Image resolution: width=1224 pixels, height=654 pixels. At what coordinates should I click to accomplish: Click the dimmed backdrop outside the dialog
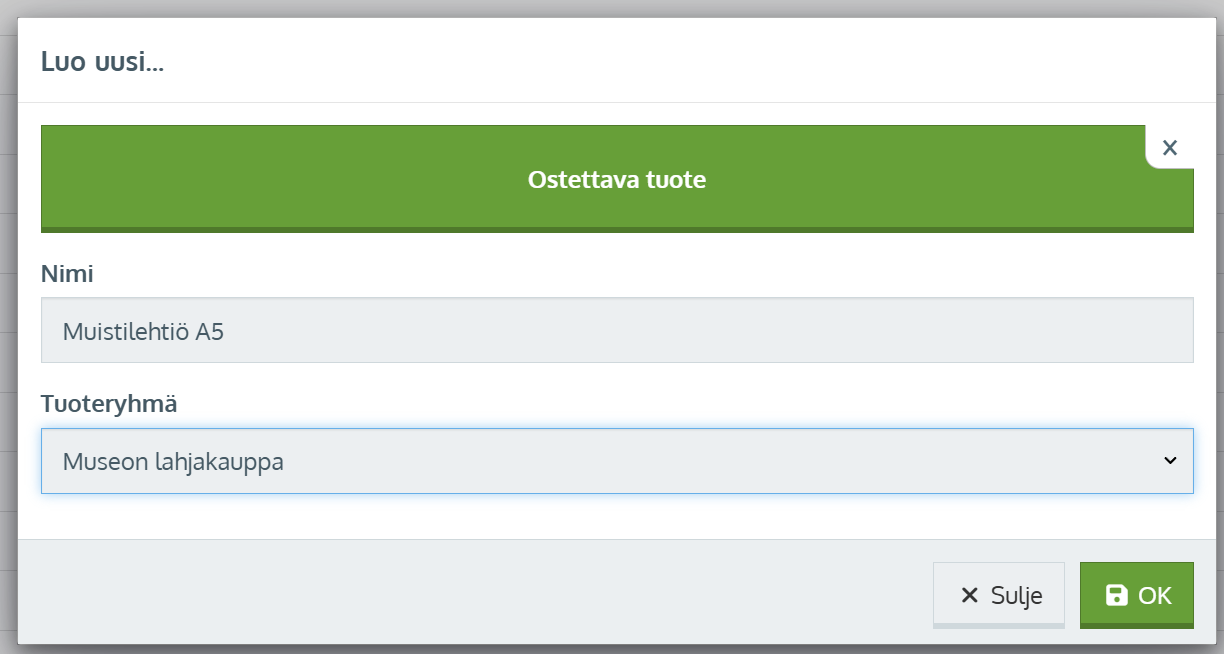click(x=8, y=300)
